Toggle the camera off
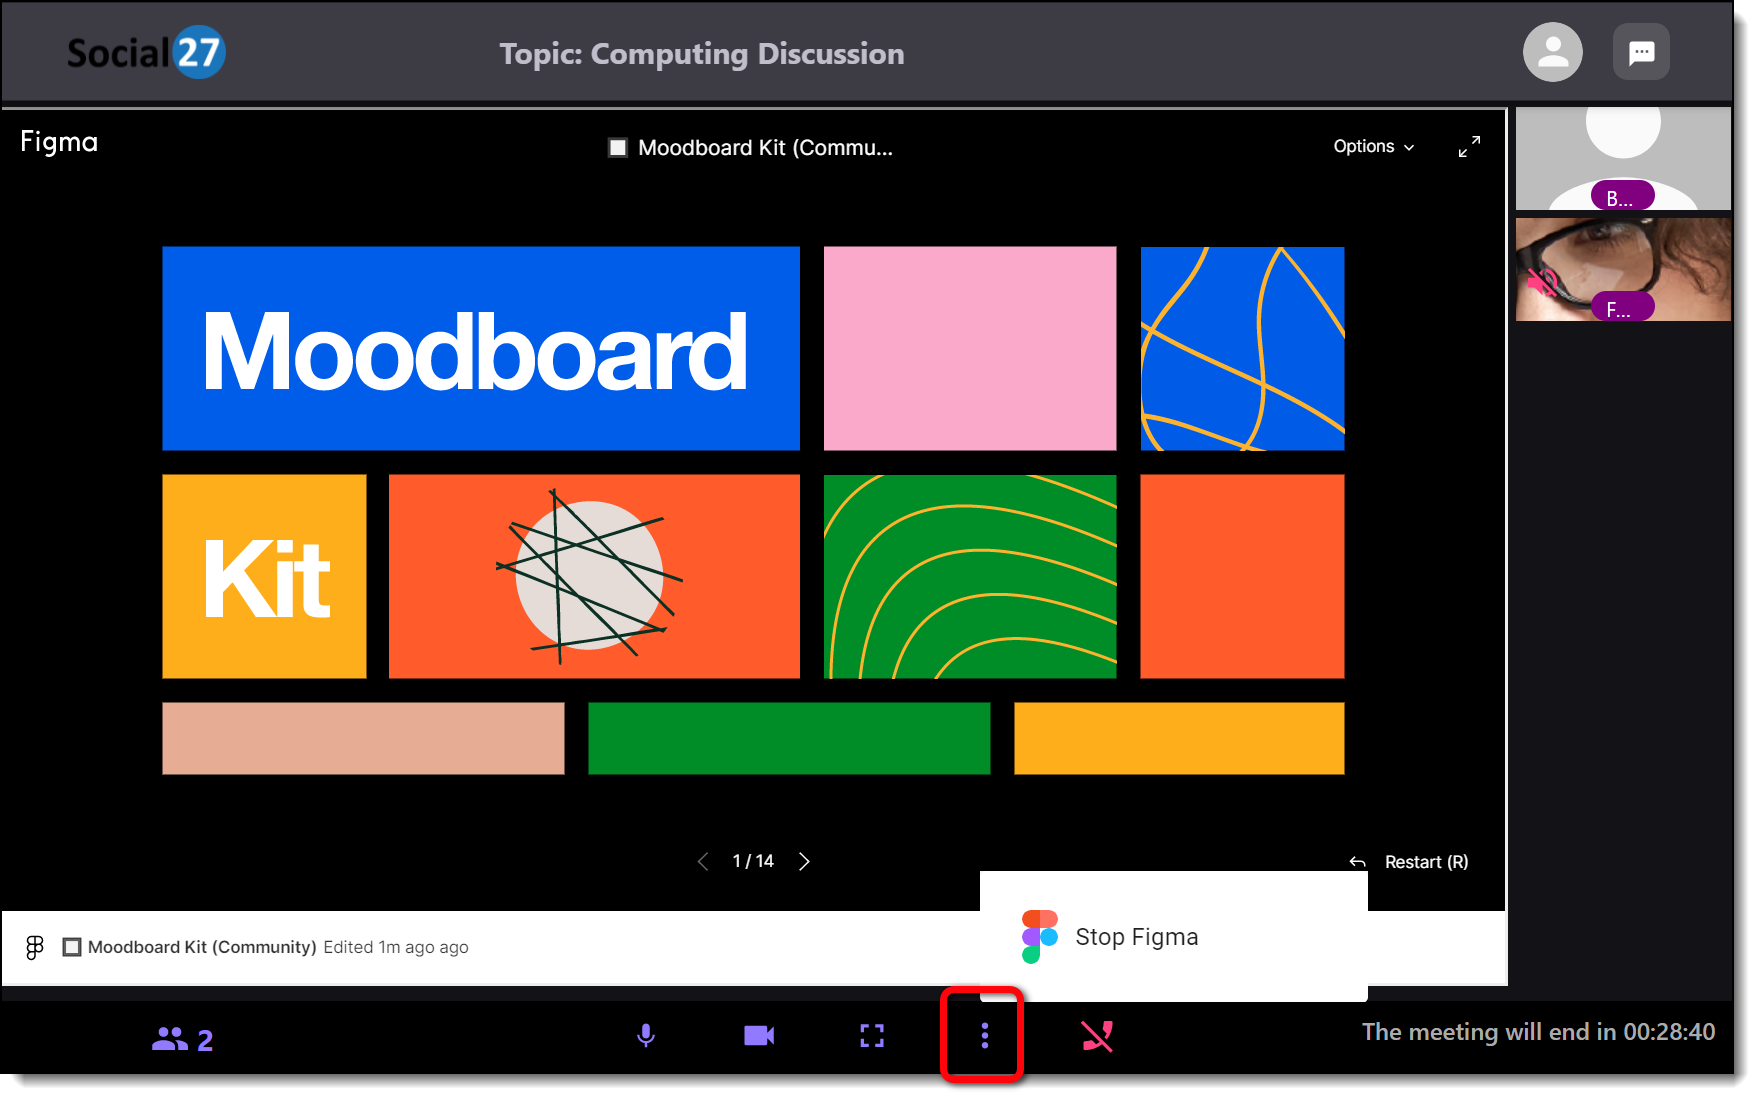The width and height of the screenshot is (1759, 1099). [759, 1036]
